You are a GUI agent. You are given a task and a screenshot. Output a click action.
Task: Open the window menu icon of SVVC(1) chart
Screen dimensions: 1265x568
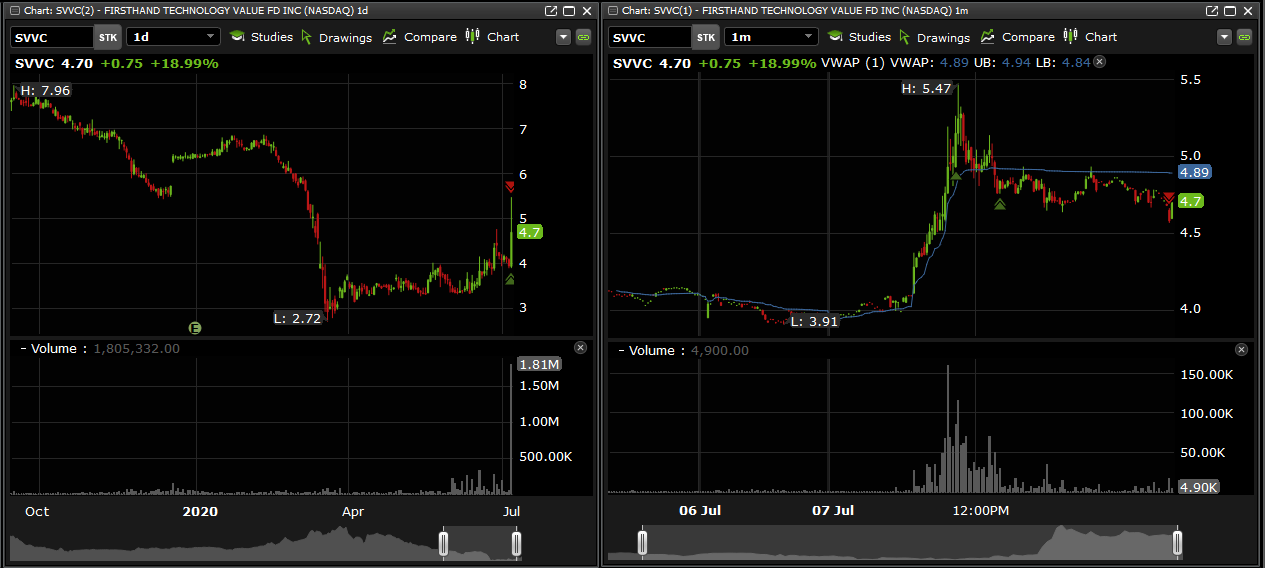click(x=612, y=10)
